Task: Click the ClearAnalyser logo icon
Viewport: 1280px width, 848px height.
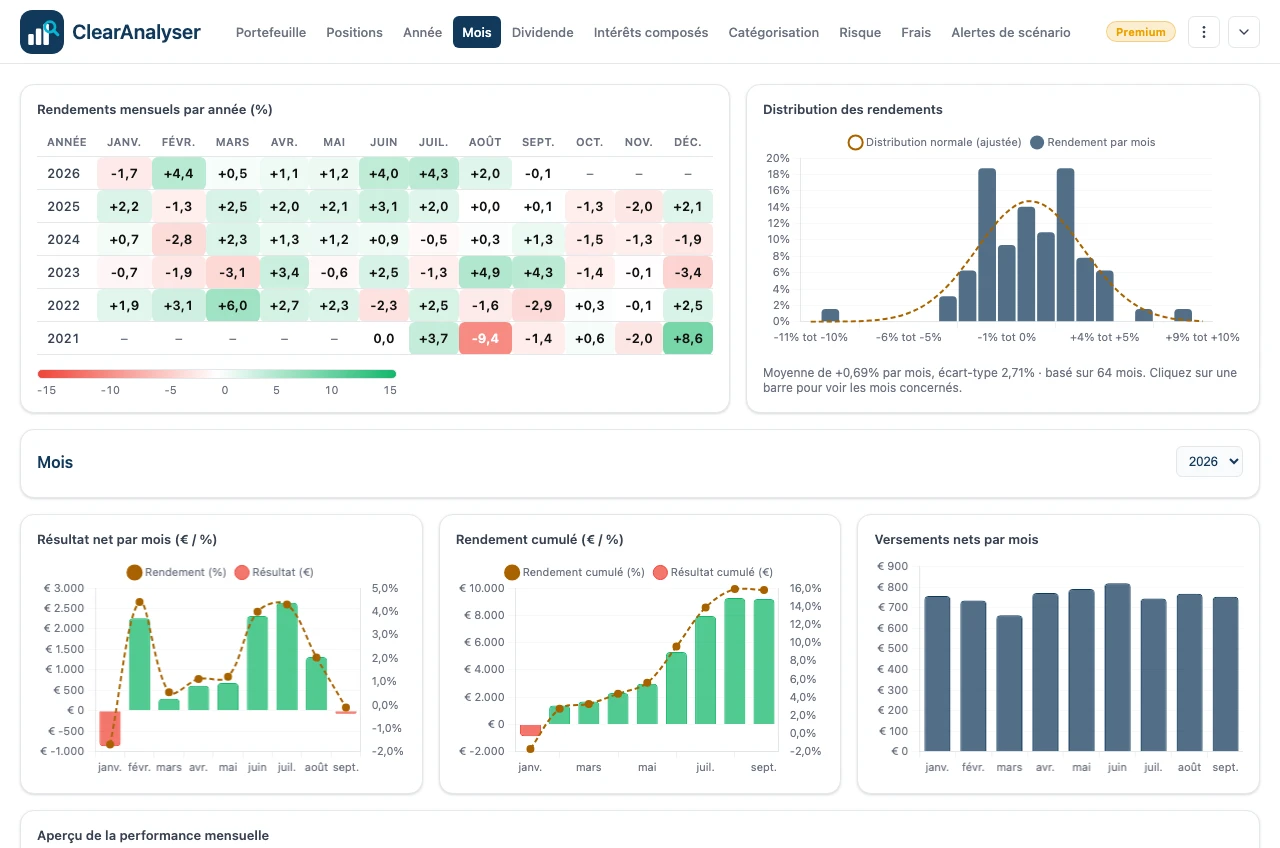Action: click(42, 32)
